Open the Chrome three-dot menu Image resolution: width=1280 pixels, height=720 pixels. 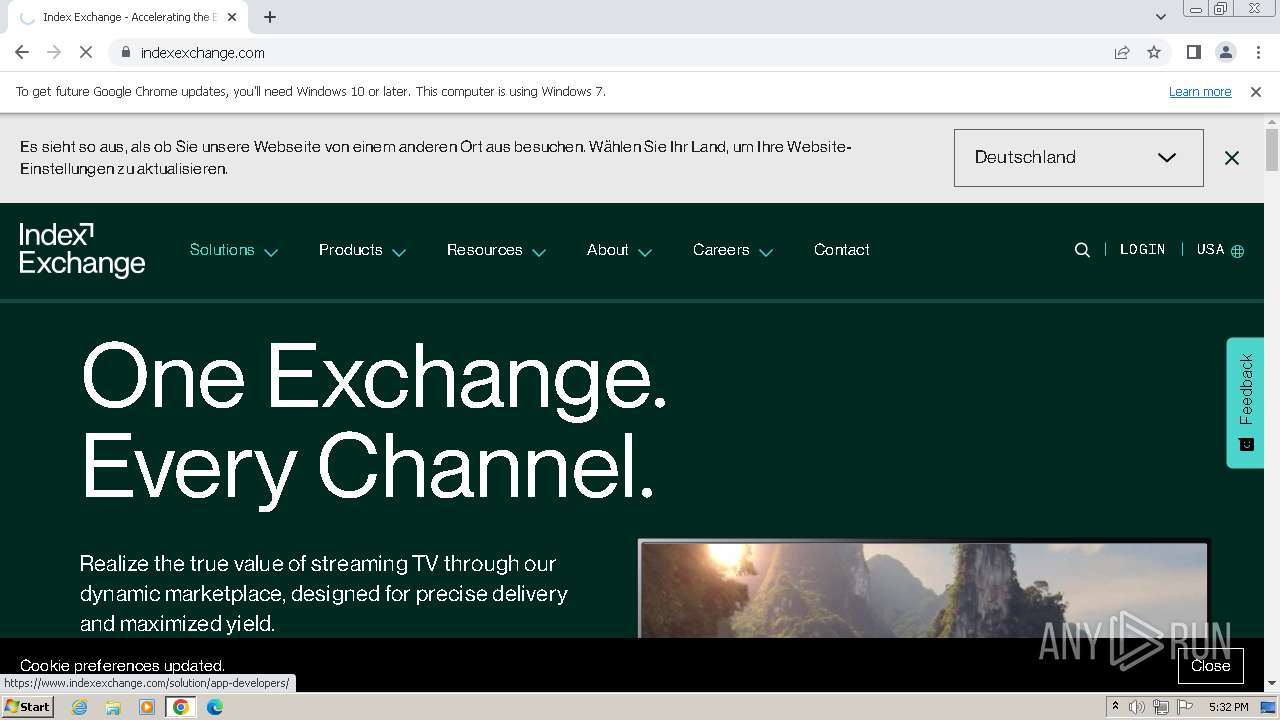pyautogui.click(x=1258, y=52)
